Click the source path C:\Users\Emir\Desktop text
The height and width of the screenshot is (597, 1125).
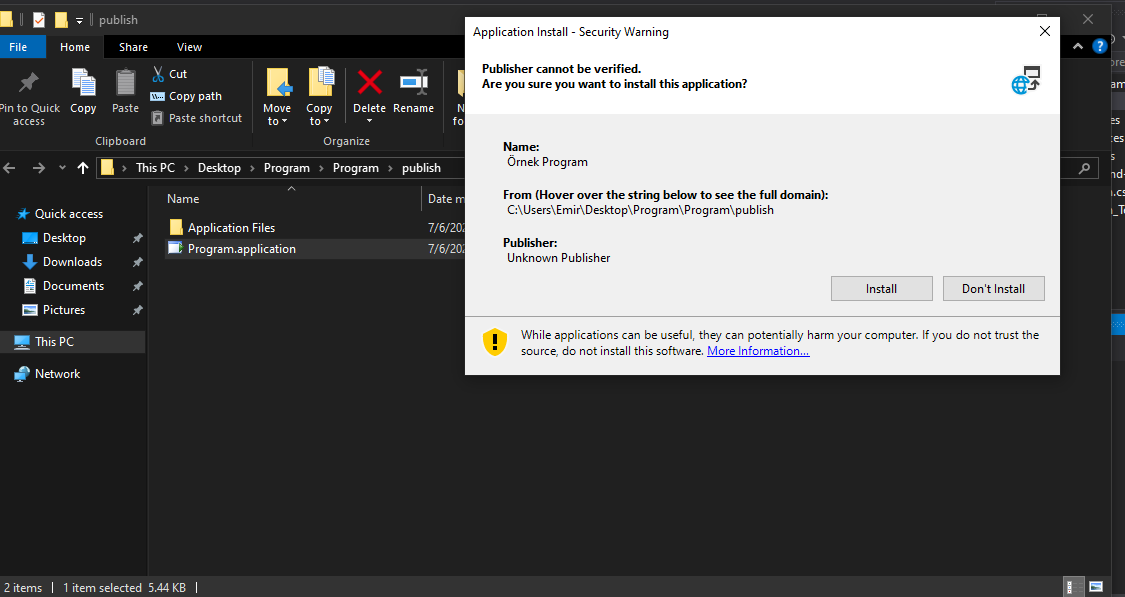(x=640, y=210)
